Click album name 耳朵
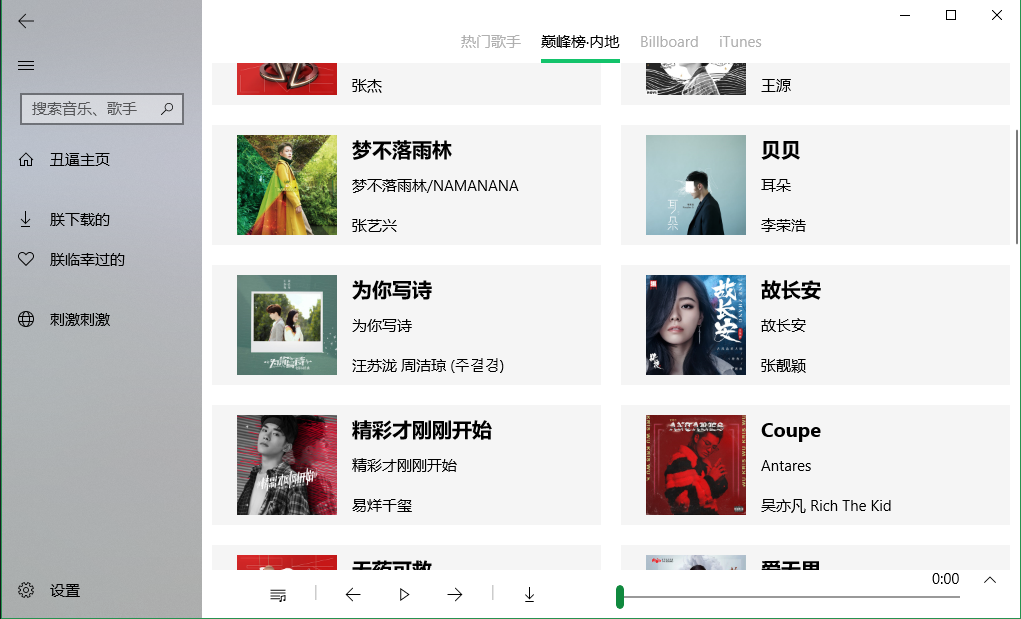This screenshot has width=1021, height=619. [776, 186]
